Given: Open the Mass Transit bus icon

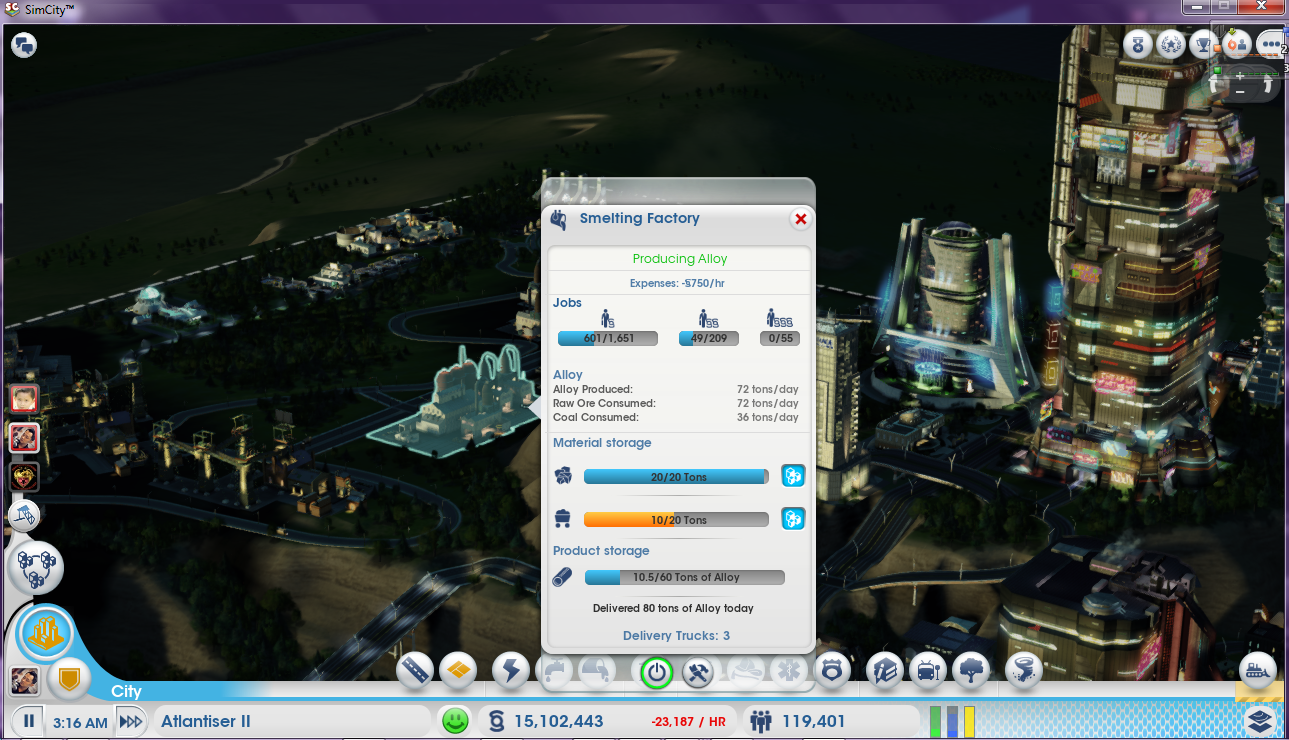Looking at the screenshot, I should tap(929, 671).
